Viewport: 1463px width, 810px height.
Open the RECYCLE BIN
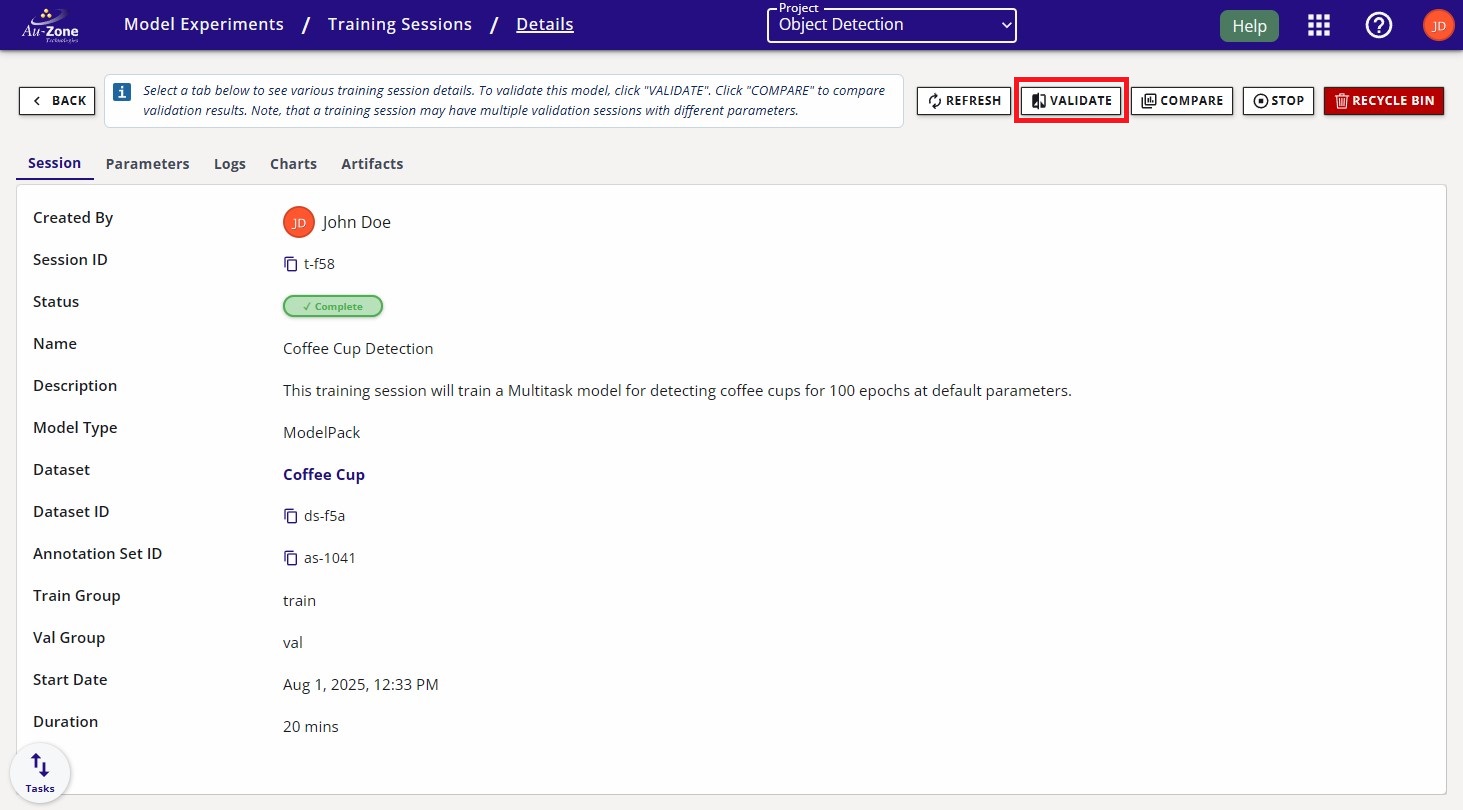[1383, 100]
